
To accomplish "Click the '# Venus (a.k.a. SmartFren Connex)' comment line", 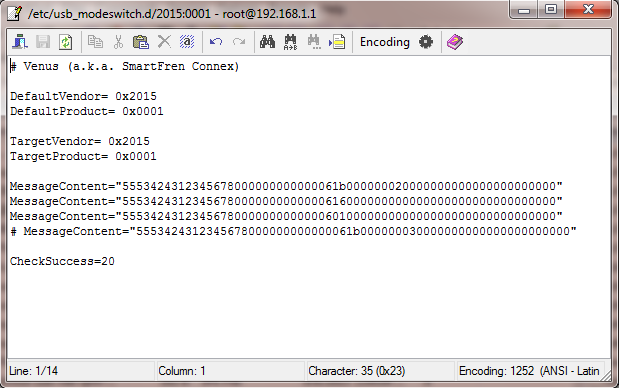I will tap(125, 66).
